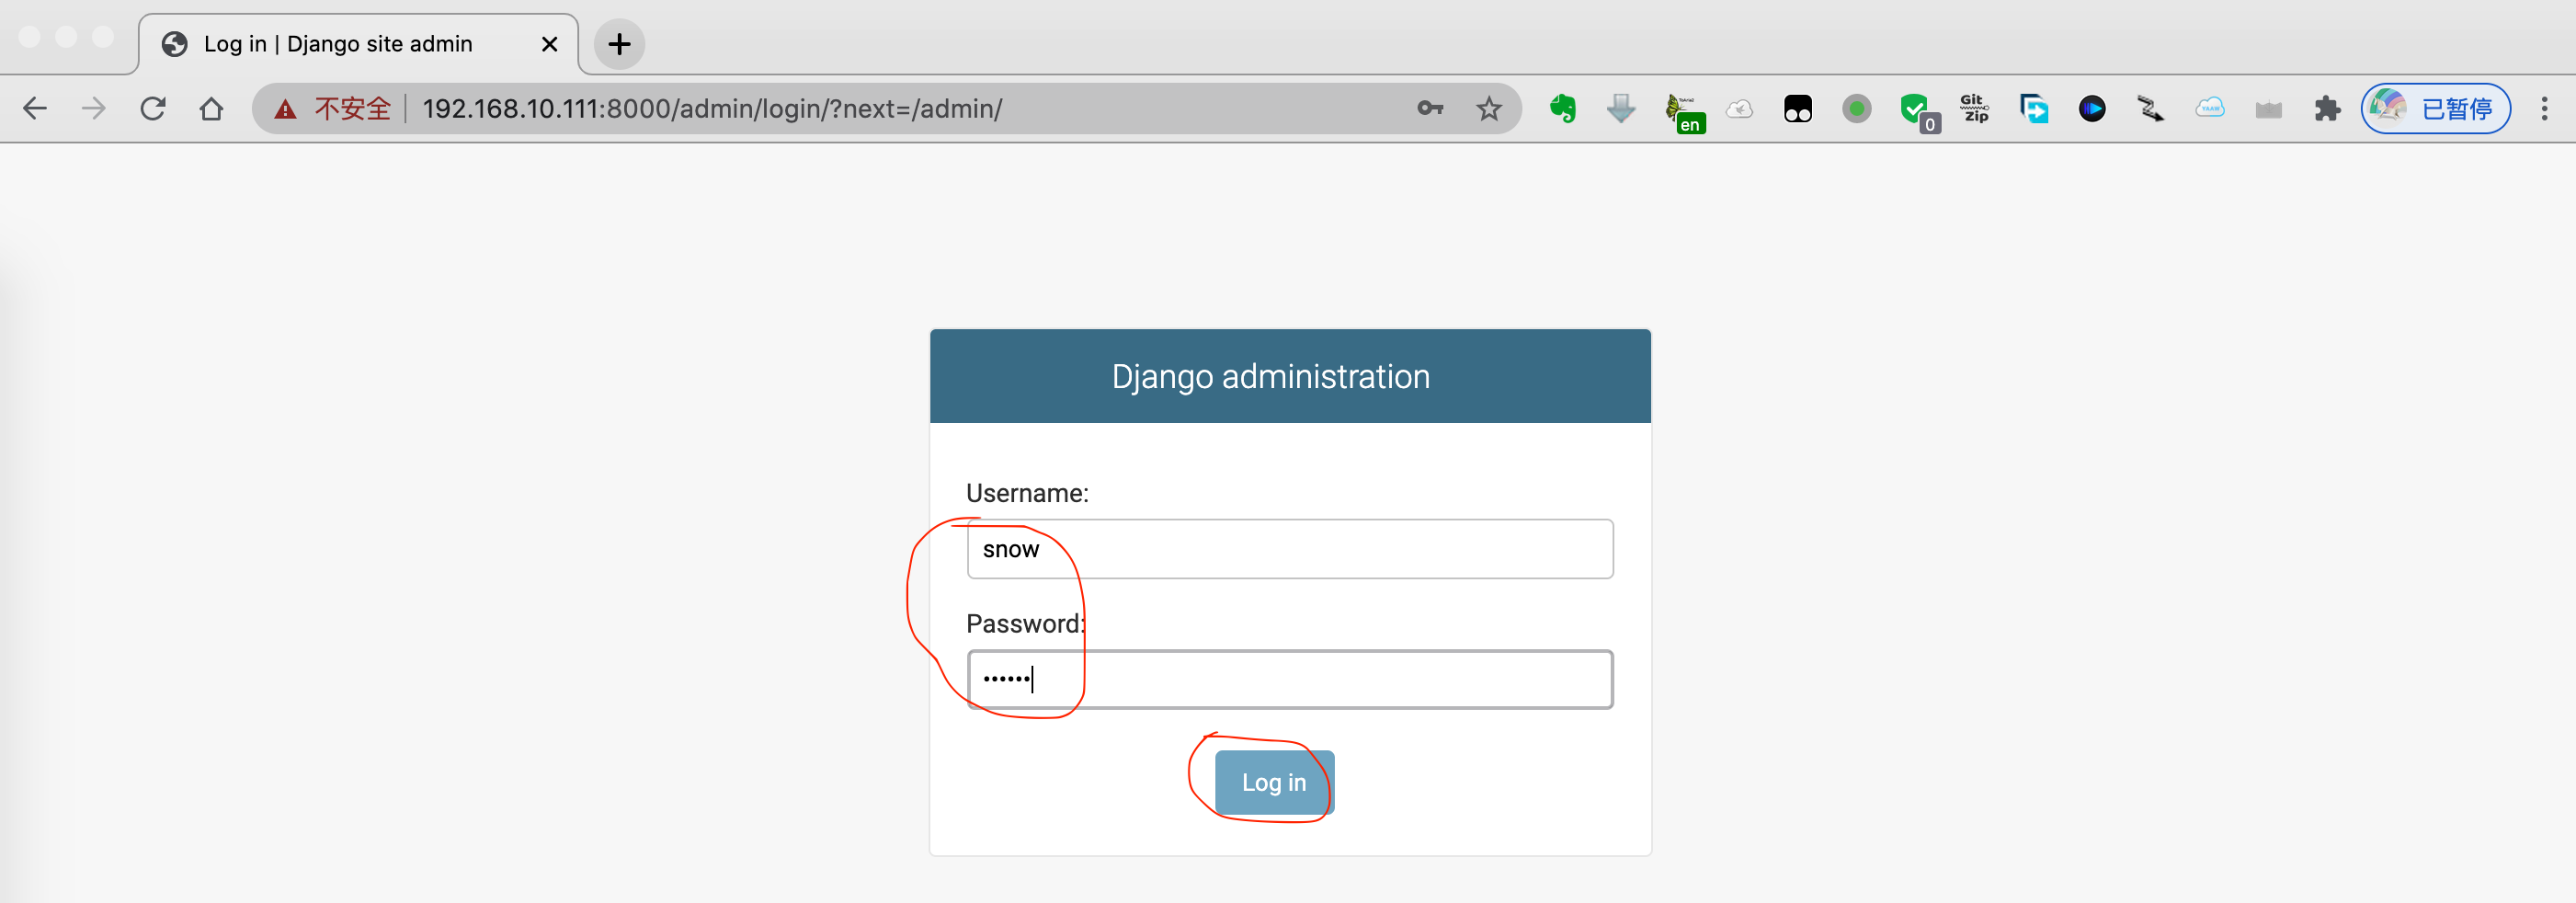Select the Log in Django site admin tab
The image size is (2576, 903).
[340, 44]
